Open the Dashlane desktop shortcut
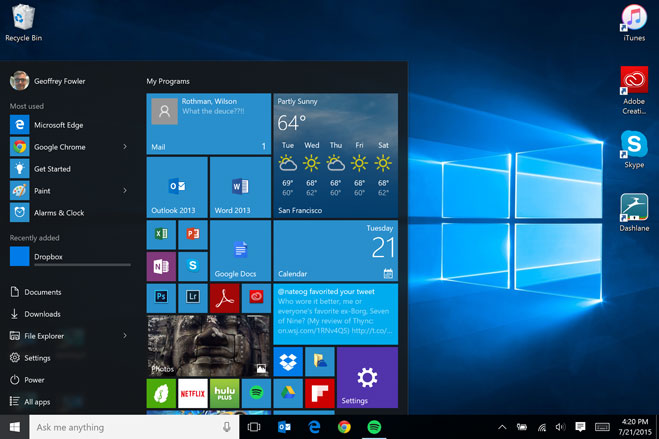 click(633, 212)
